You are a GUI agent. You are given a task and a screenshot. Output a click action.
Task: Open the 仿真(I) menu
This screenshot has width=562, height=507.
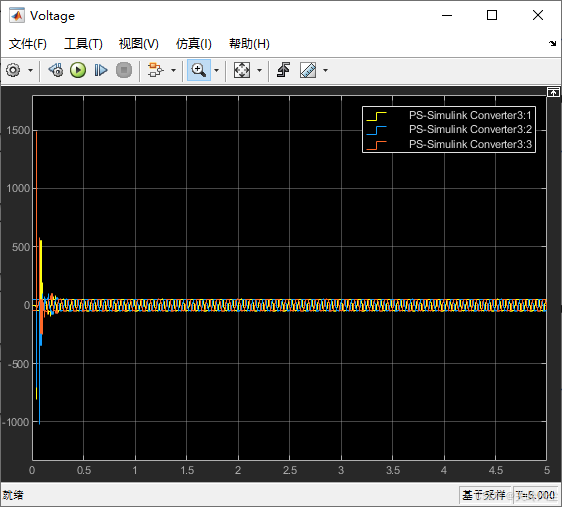[194, 44]
